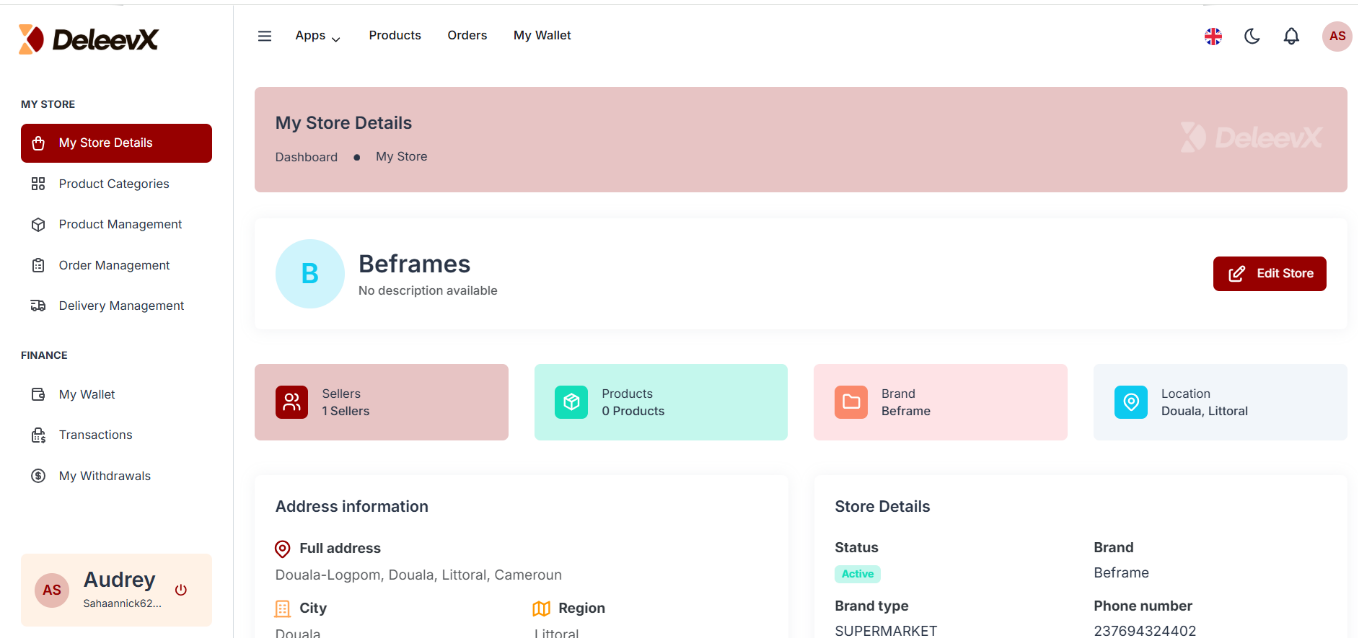Open My Wallet in the sidebar
The width and height of the screenshot is (1358, 638).
click(x=116, y=394)
